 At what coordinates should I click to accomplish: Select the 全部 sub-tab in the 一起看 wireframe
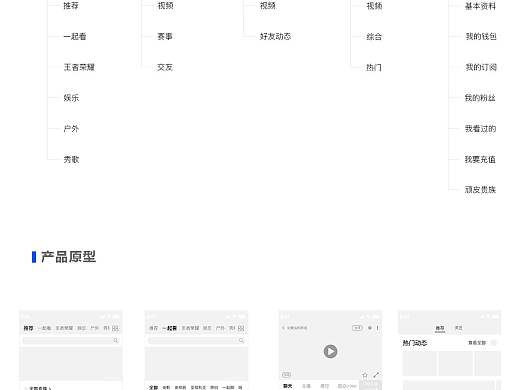coord(153,387)
